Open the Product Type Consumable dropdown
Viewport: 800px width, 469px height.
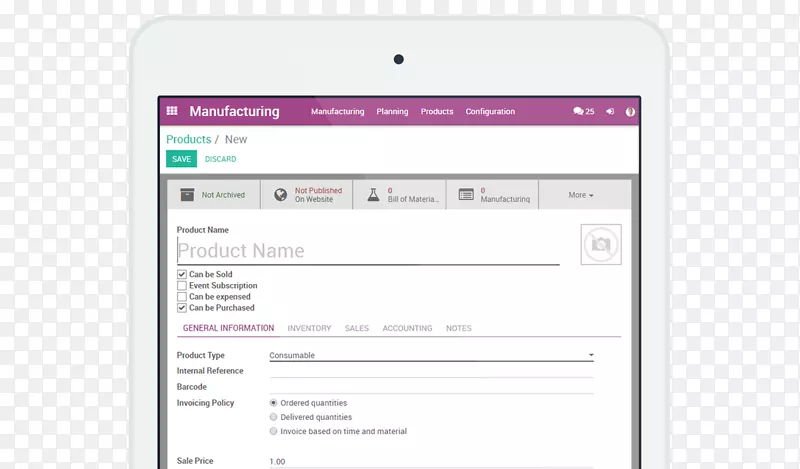pos(431,356)
